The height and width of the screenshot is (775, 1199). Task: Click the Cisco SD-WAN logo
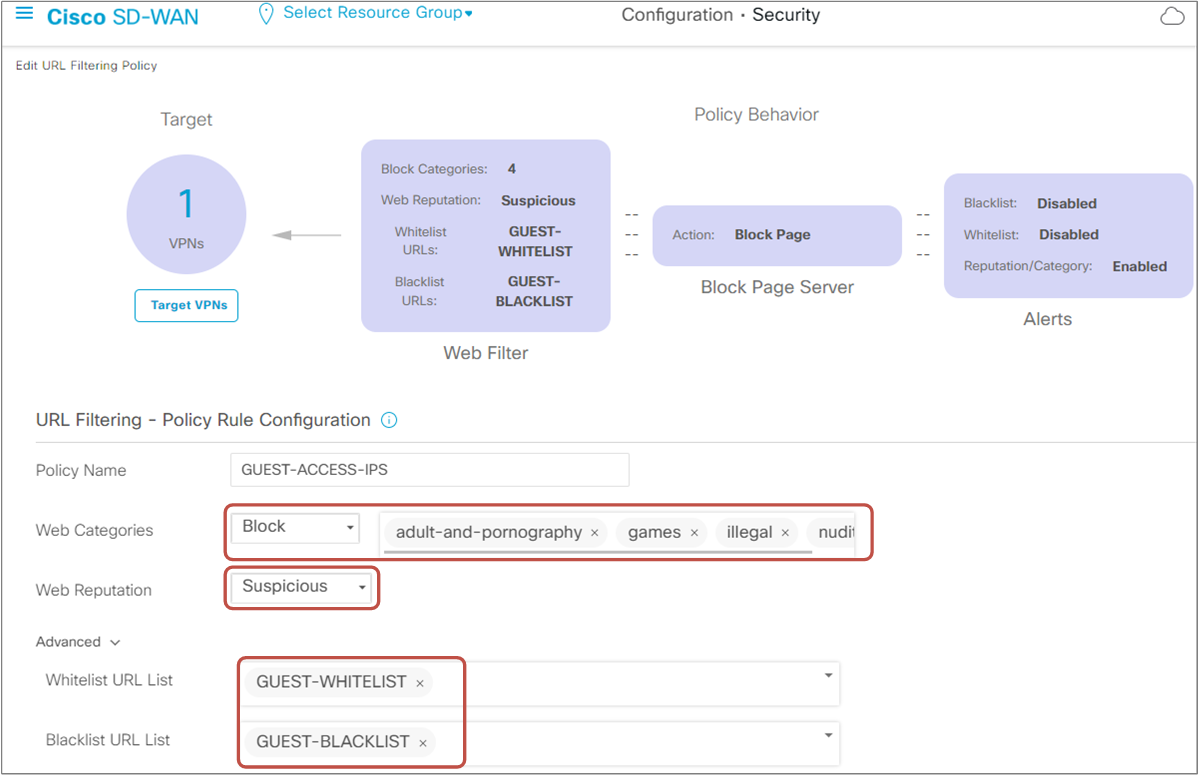click(x=122, y=16)
